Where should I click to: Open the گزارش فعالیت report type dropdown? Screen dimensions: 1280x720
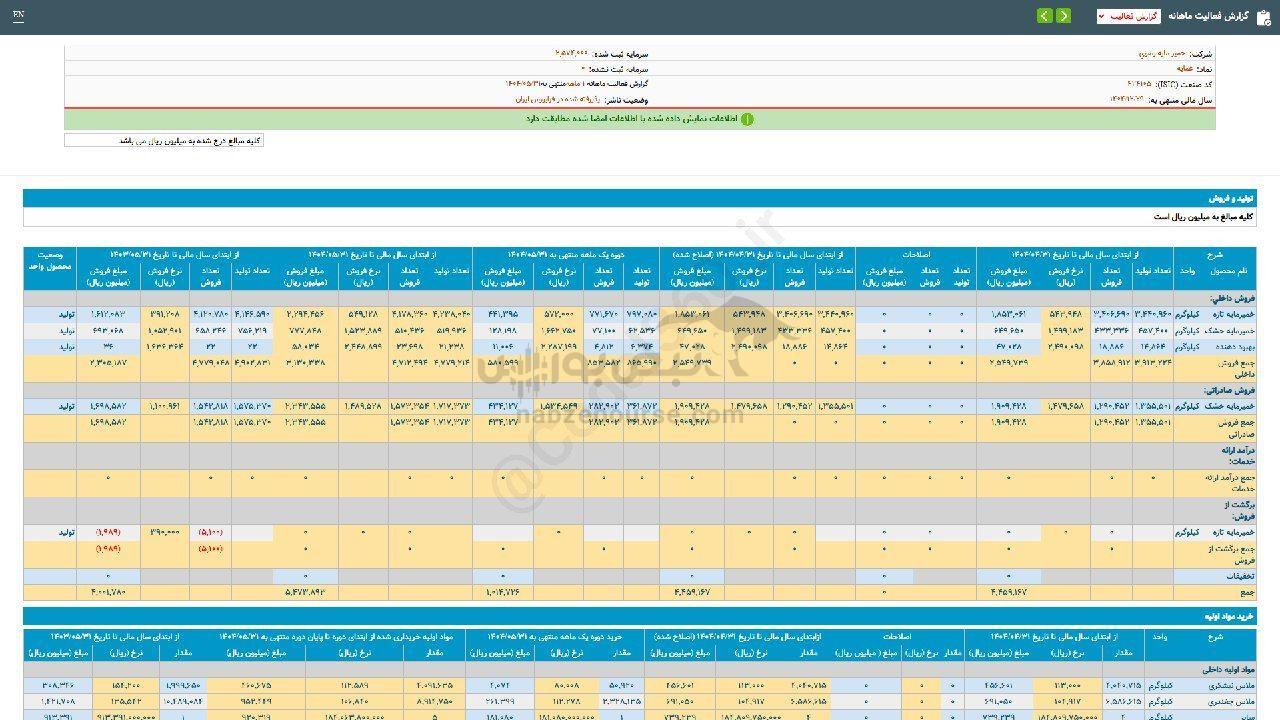pos(1128,16)
